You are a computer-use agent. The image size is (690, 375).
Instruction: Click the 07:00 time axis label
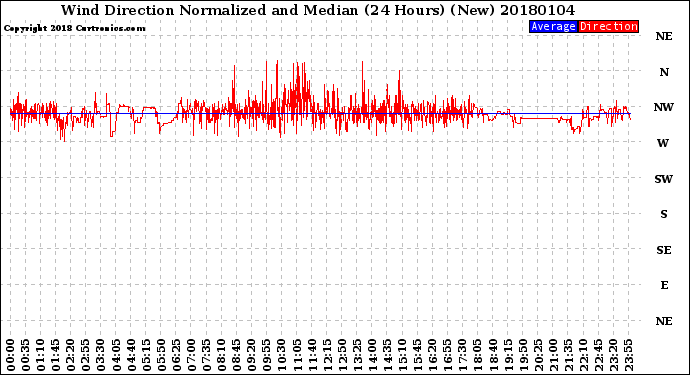coord(191,355)
